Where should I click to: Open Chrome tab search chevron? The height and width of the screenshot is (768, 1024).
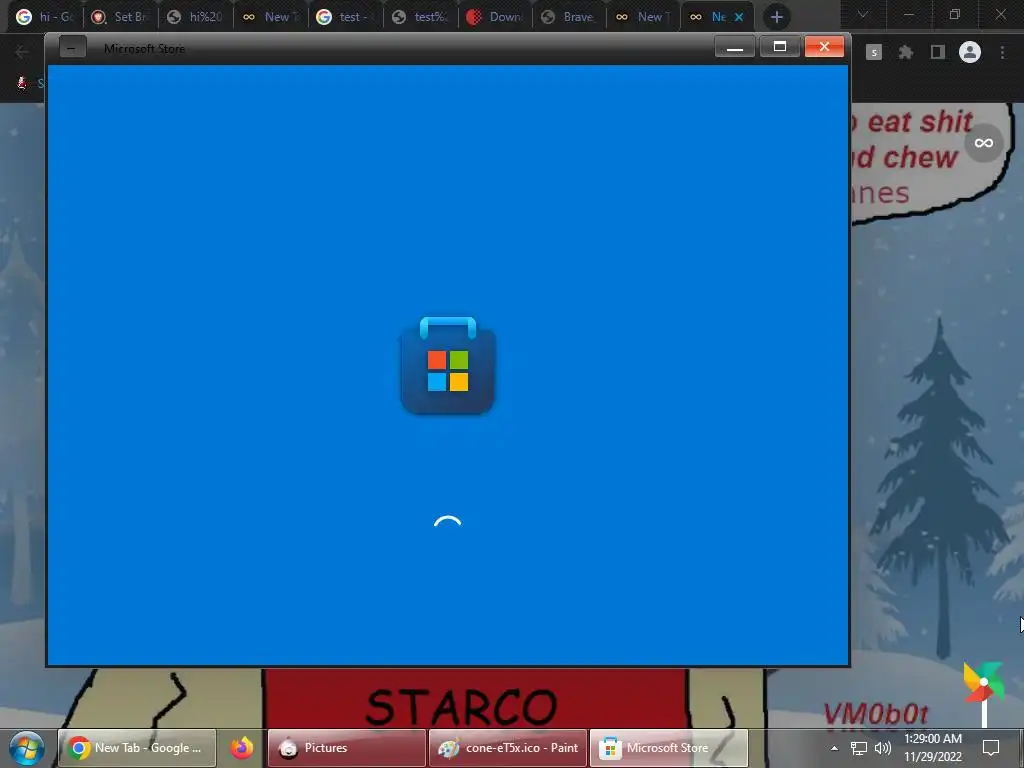(863, 14)
